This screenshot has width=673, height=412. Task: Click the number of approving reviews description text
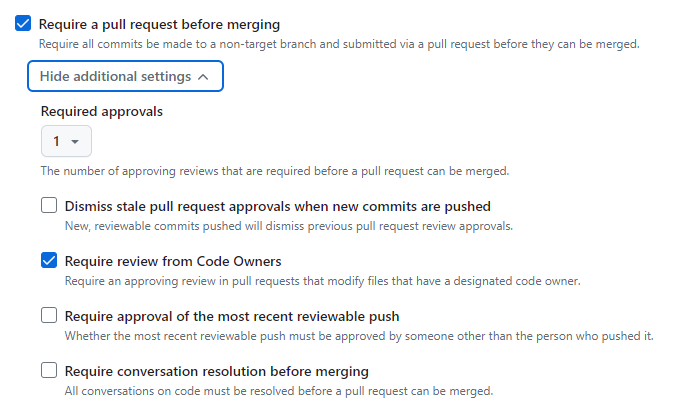click(275, 171)
